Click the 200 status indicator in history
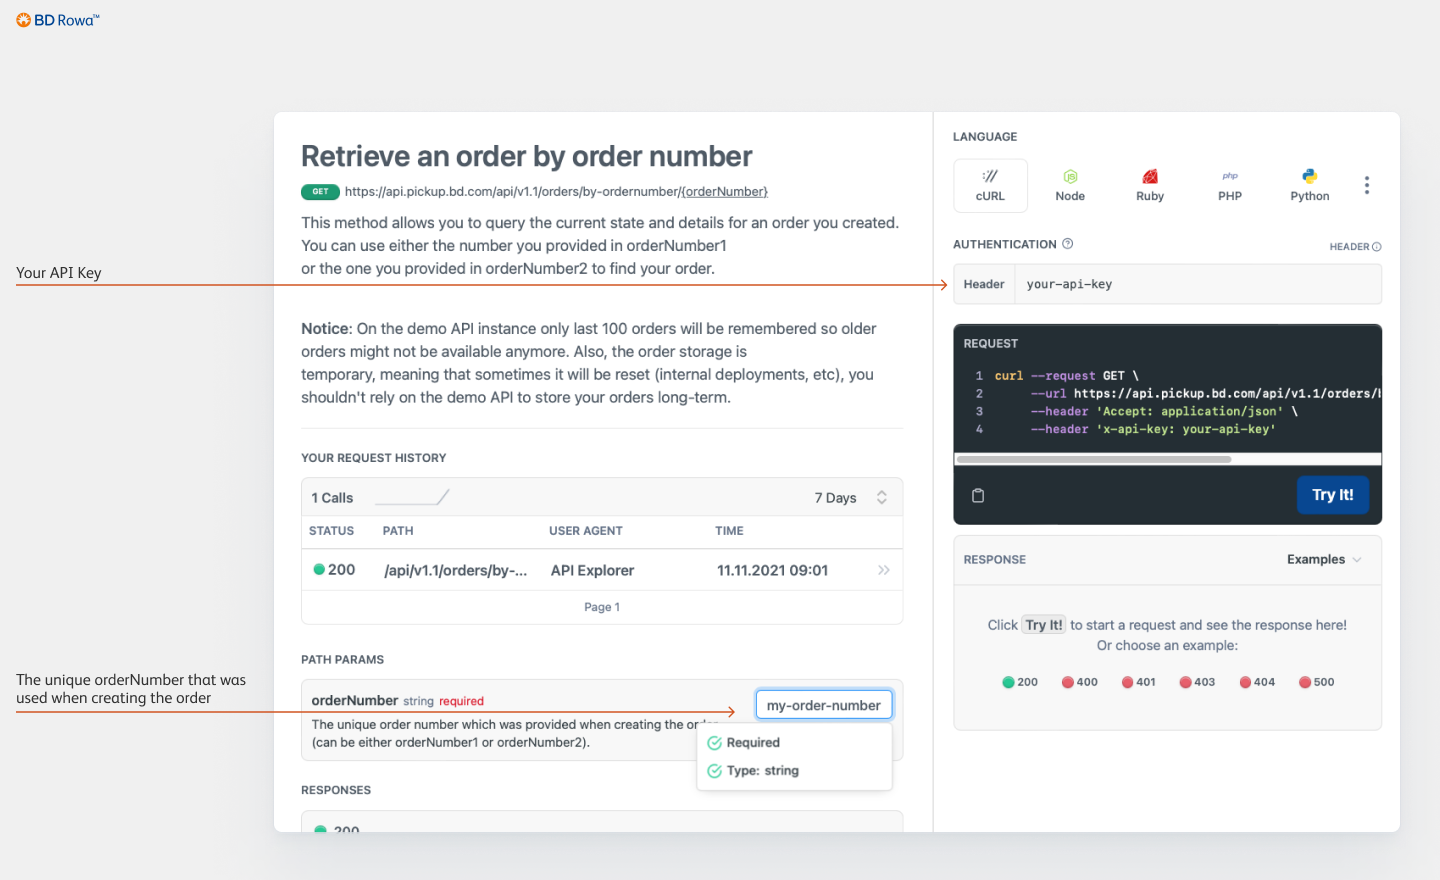Image resolution: width=1440 pixels, height=880 pixels. click(334, 570)
